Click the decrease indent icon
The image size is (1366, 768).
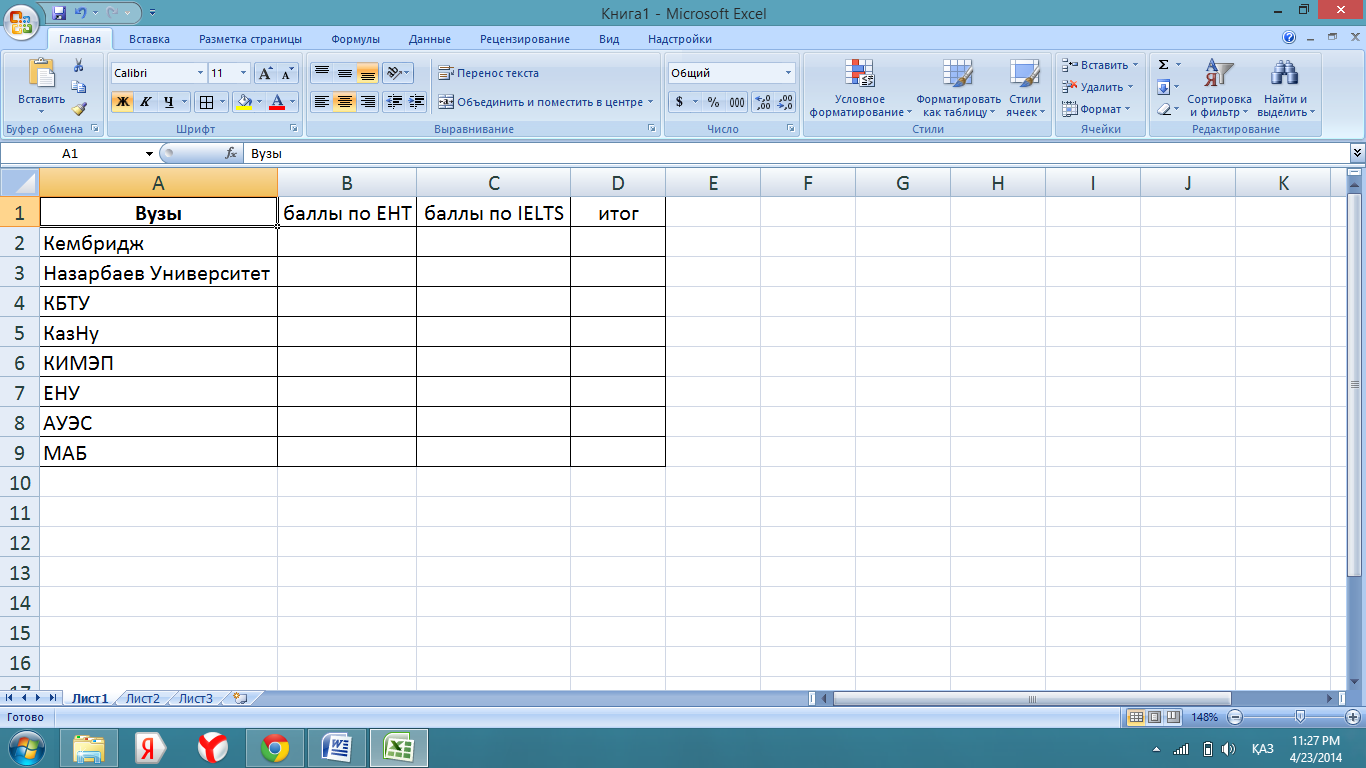coord(394,102)
